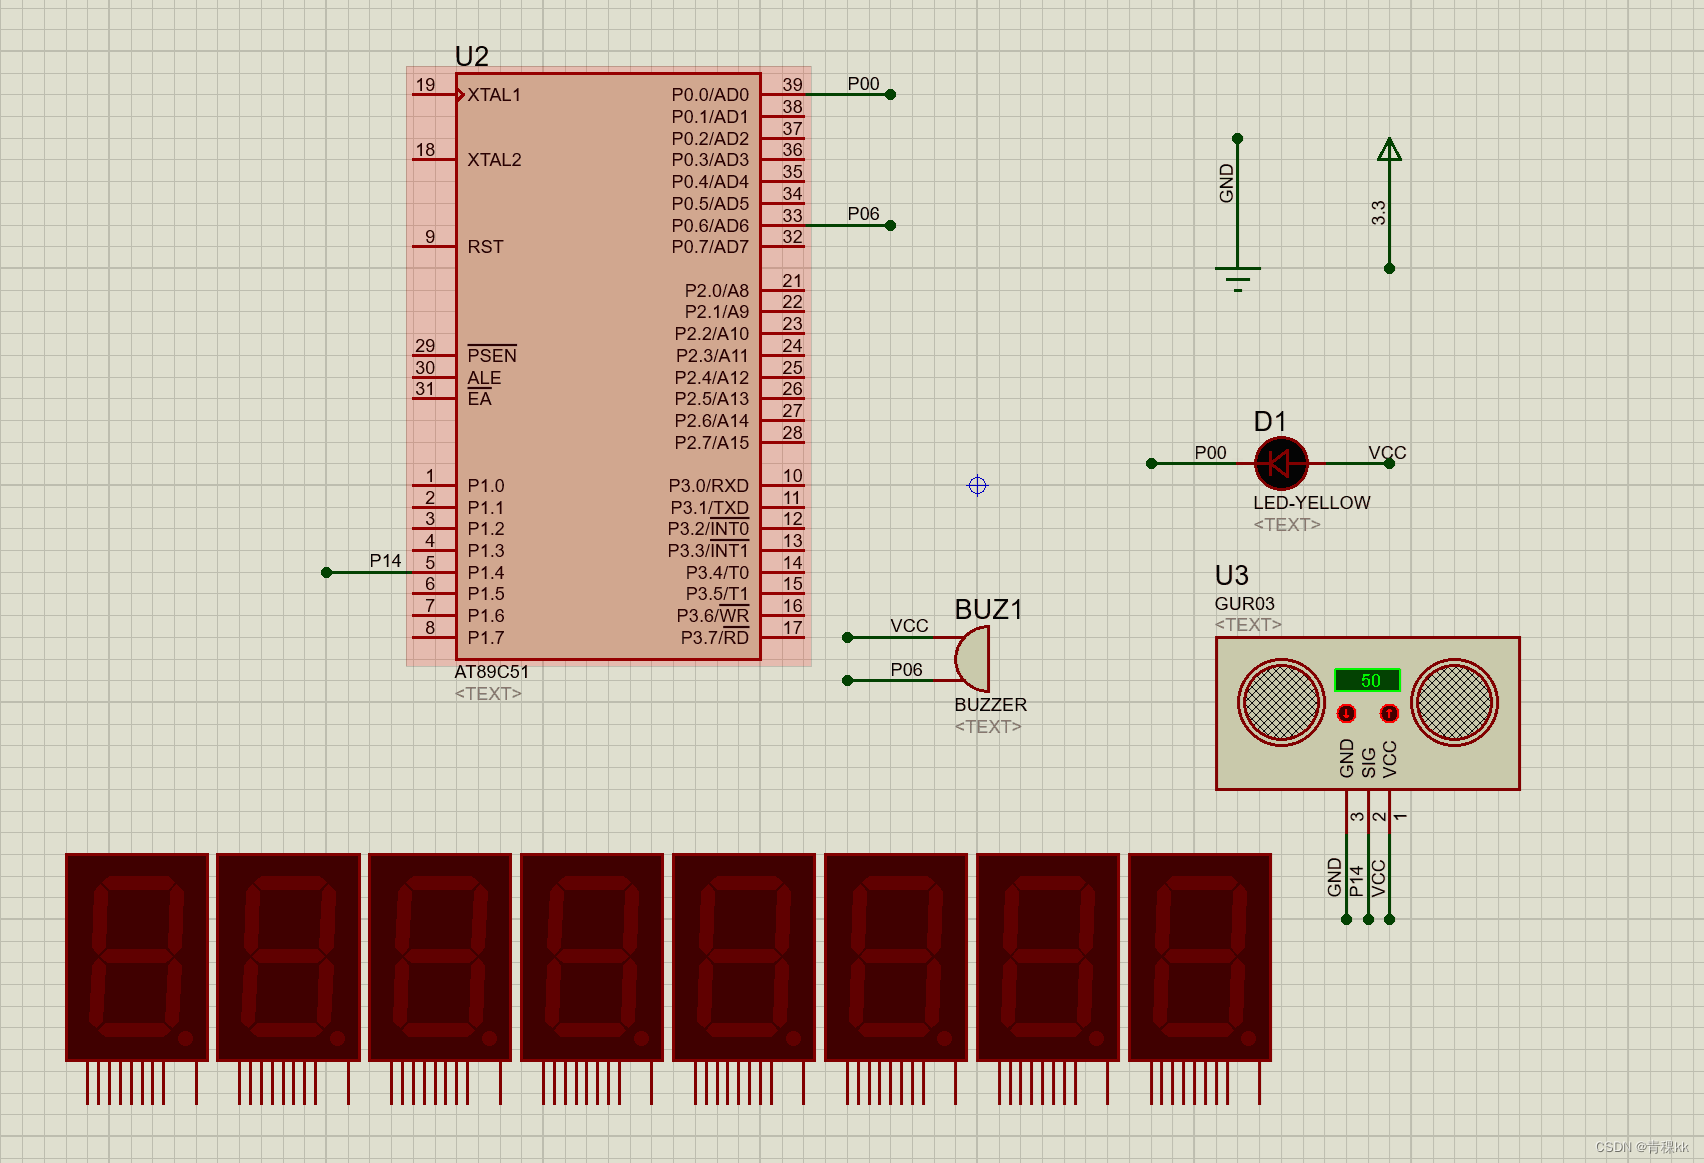Screen dimensions: 1704x1163
Task: Click the XTAL2 pin label
Action: [x=494, y=160]
